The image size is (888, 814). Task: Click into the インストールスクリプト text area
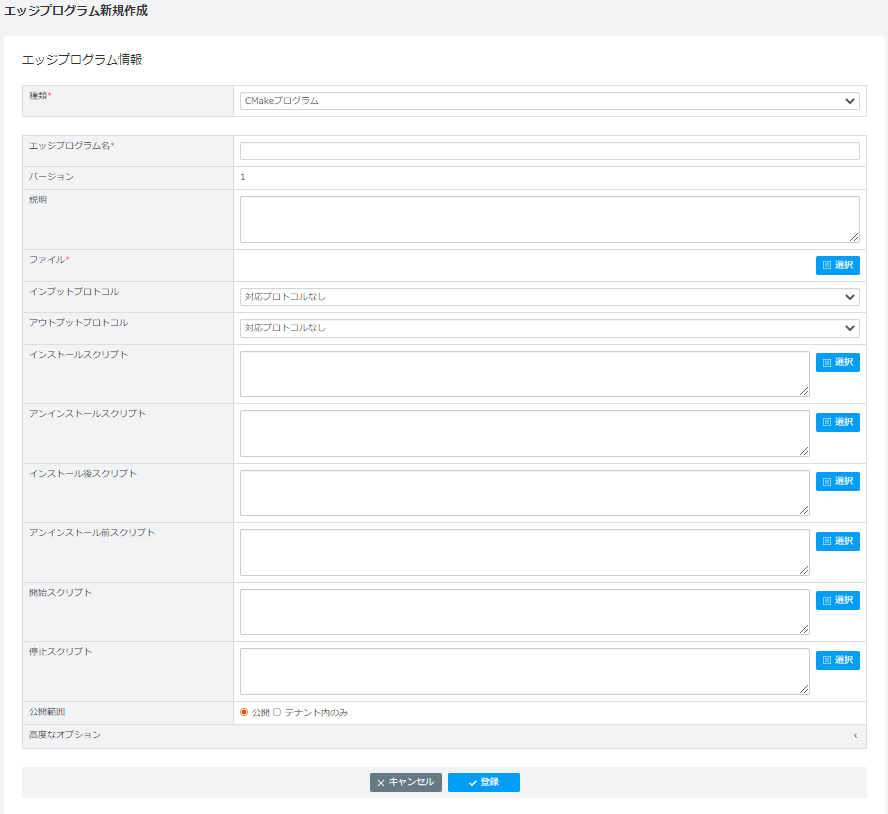tap(524, 374)
